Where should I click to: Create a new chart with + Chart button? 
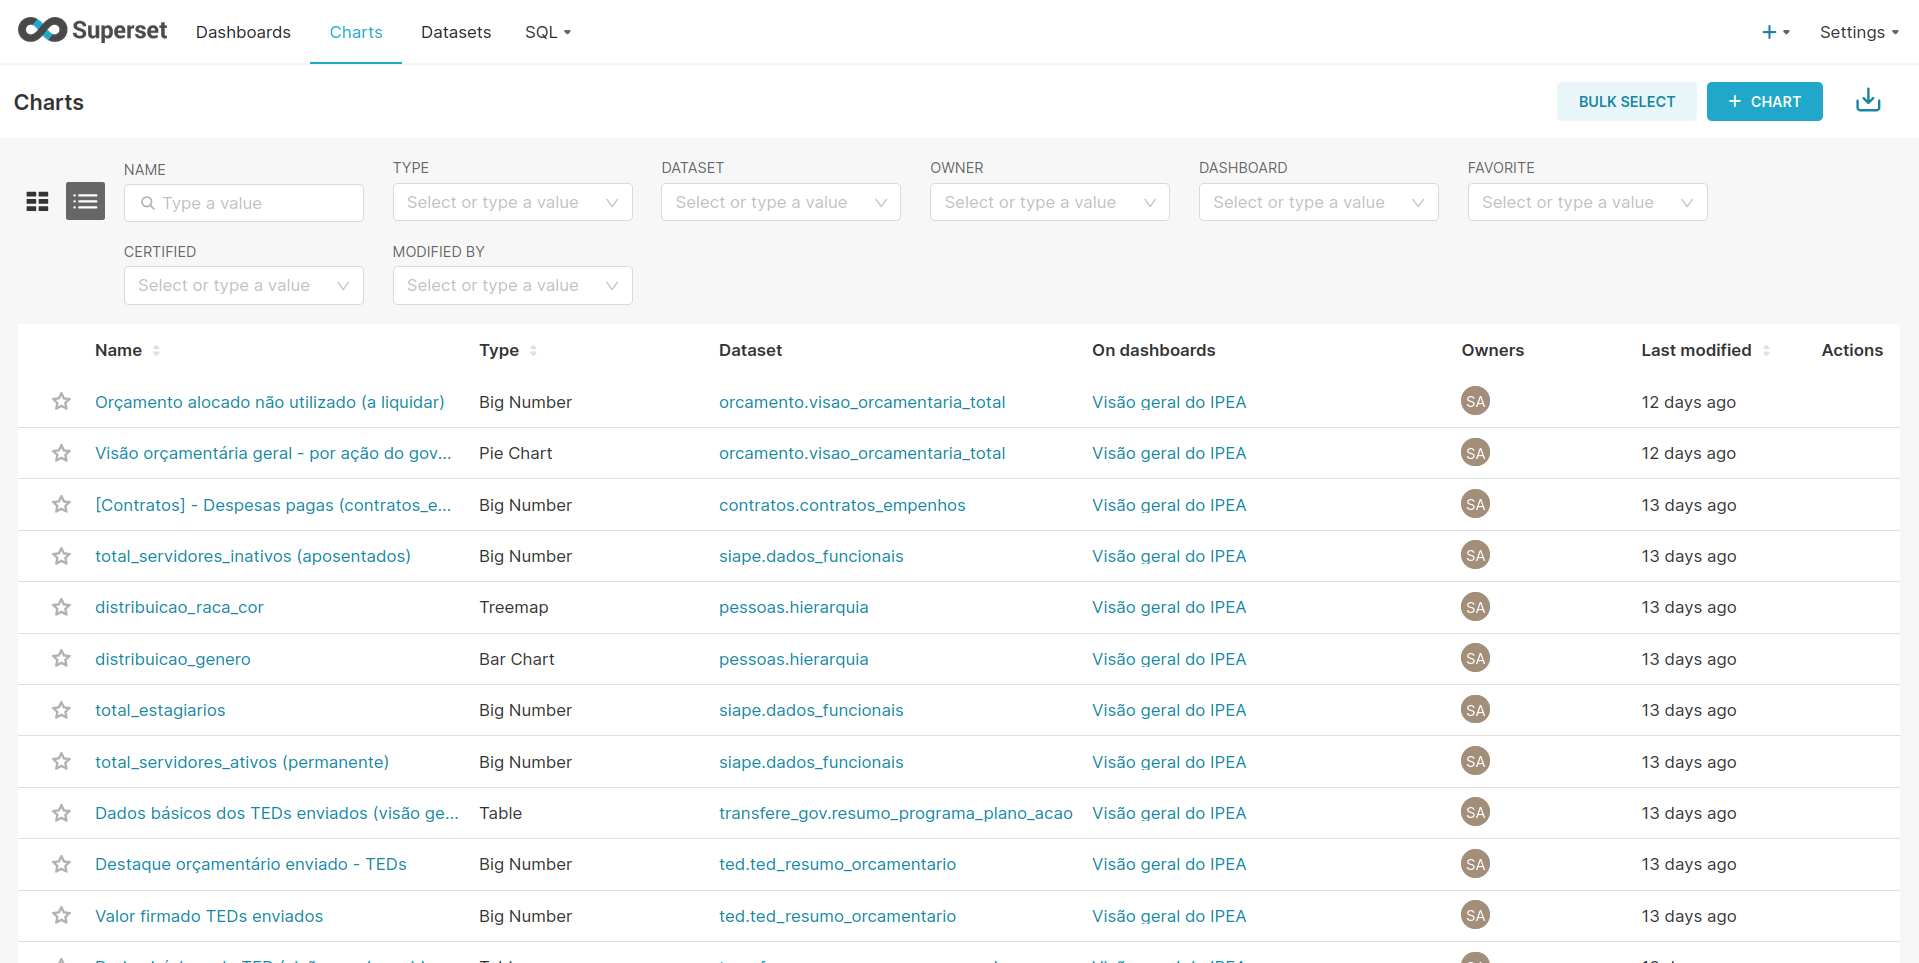(1764, 101)
